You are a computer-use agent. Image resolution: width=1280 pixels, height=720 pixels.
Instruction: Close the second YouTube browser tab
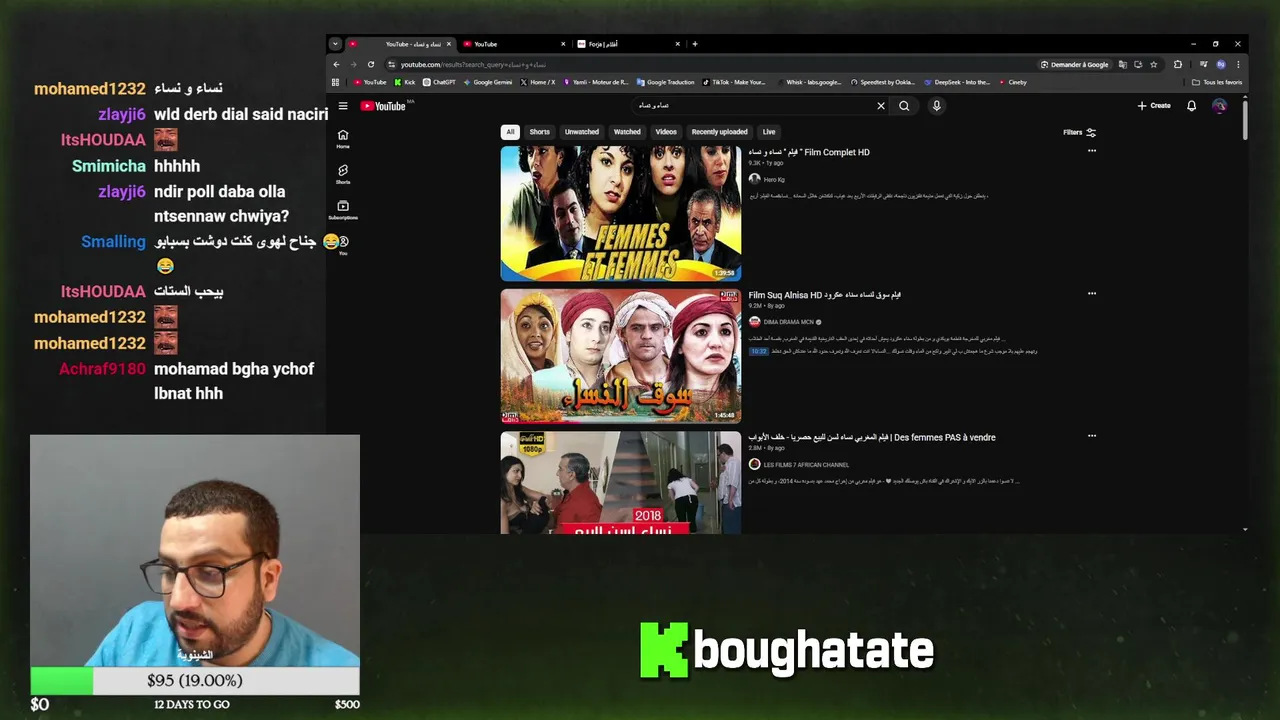563,44
